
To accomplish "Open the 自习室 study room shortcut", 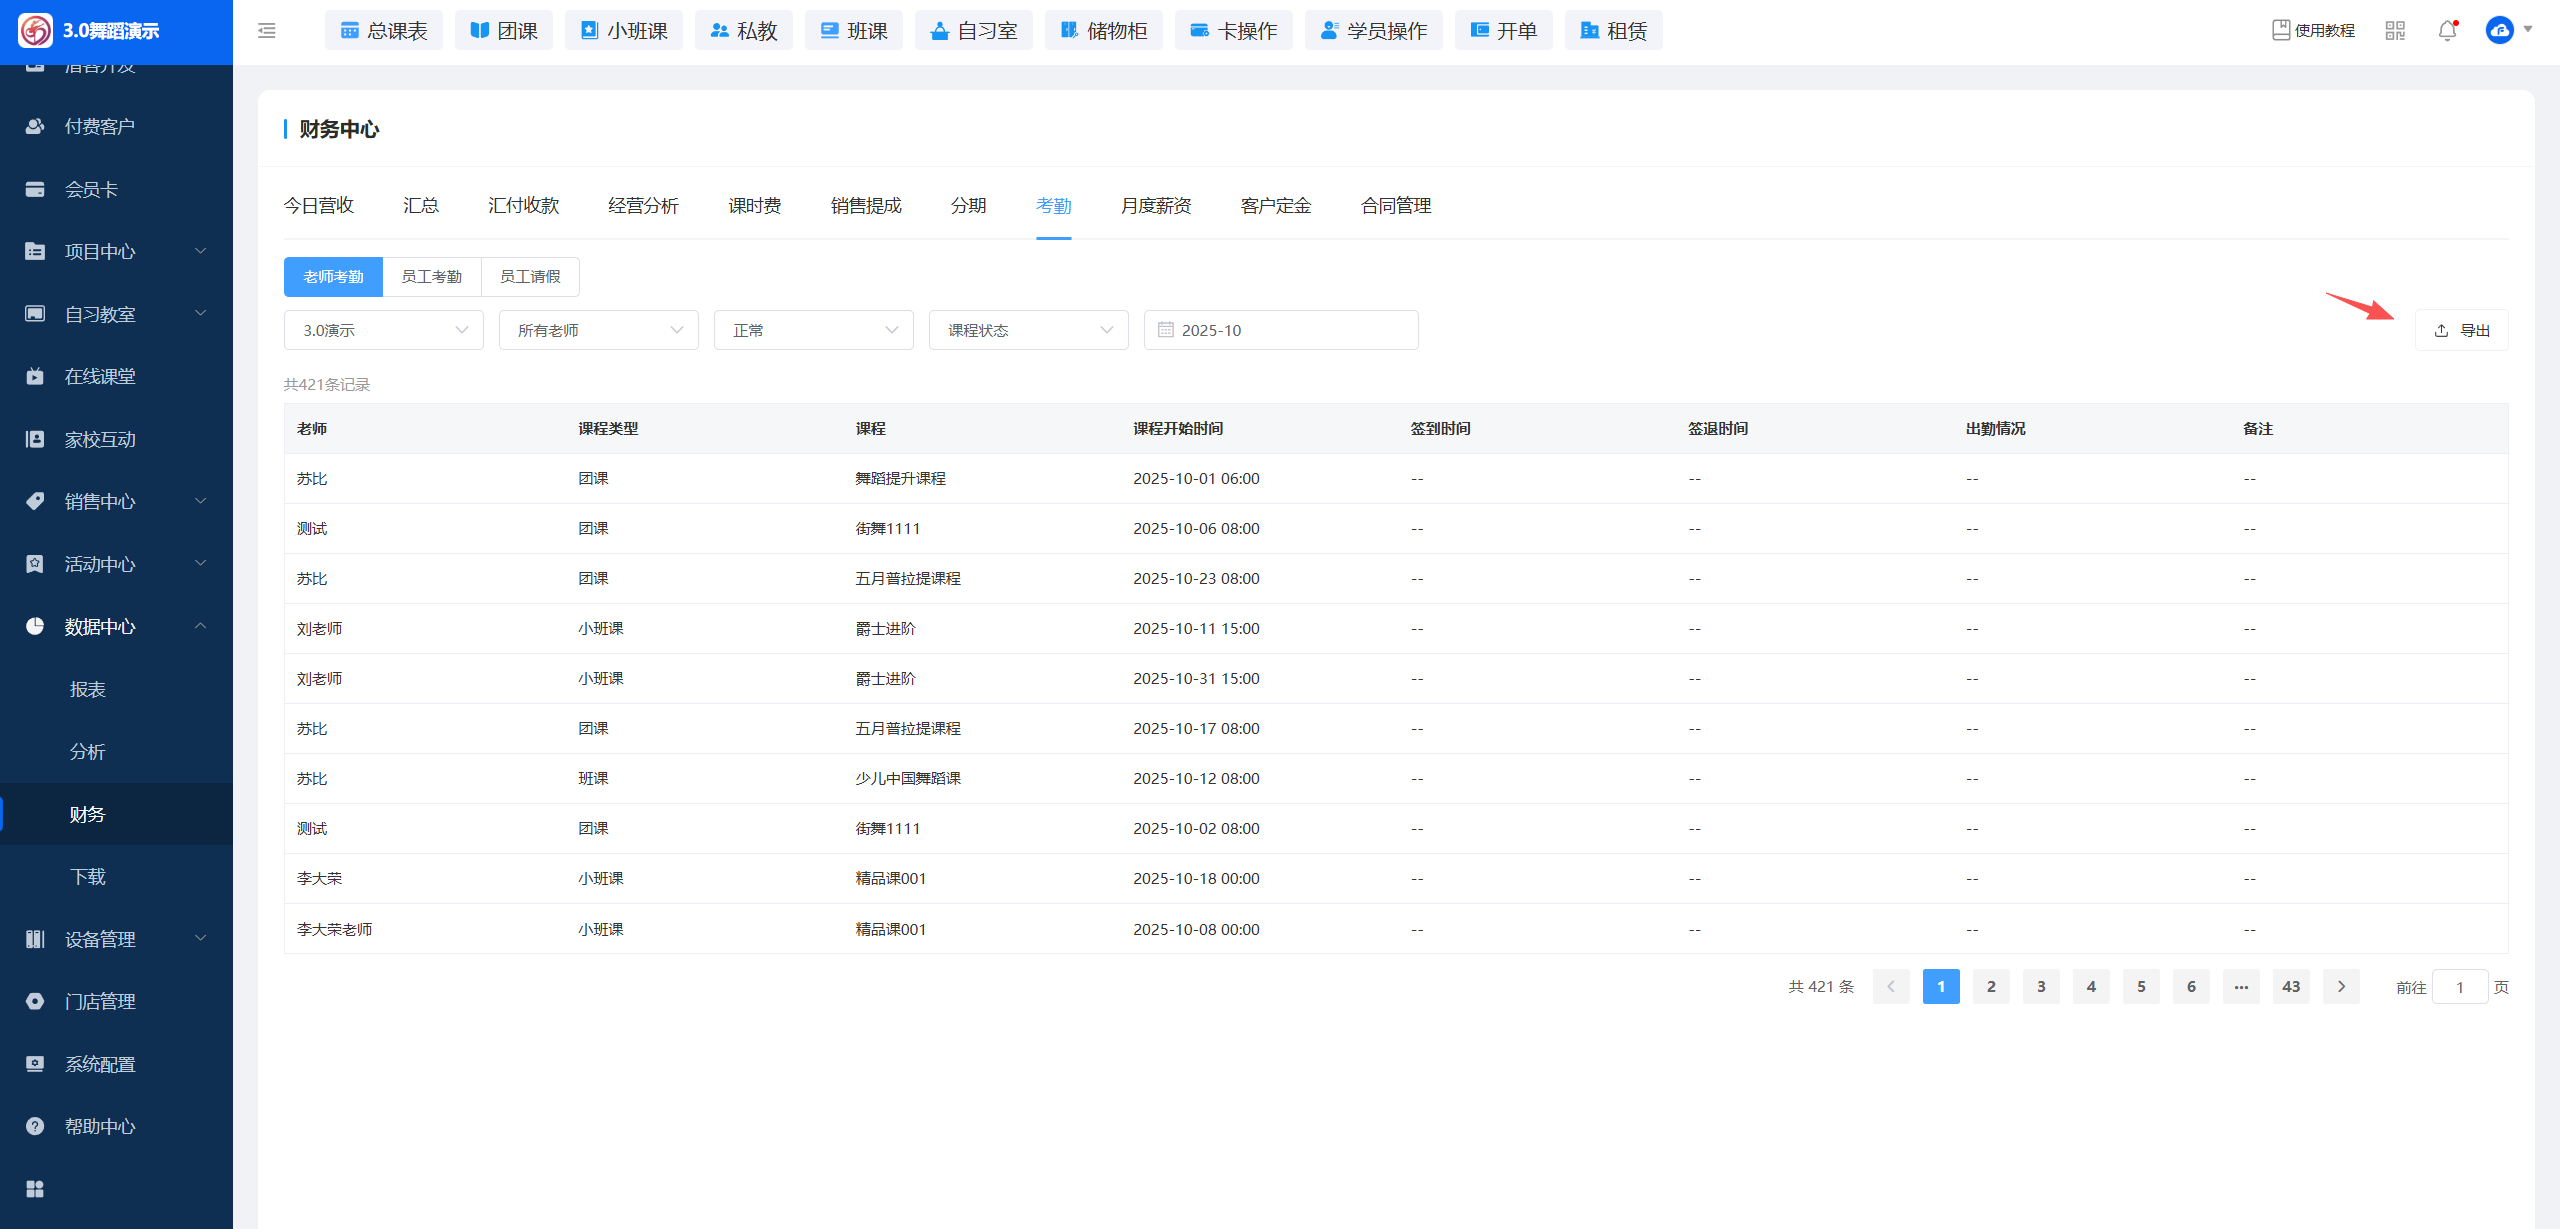I will 973,31.
